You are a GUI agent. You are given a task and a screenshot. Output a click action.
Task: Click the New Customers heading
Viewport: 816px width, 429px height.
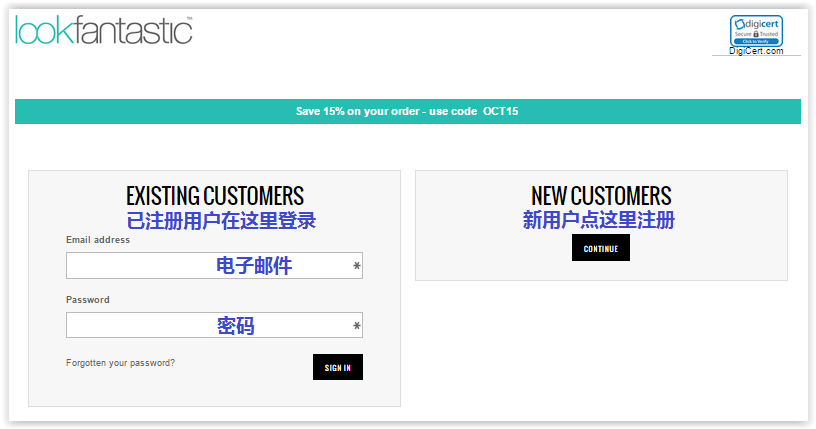click(601, 196)
